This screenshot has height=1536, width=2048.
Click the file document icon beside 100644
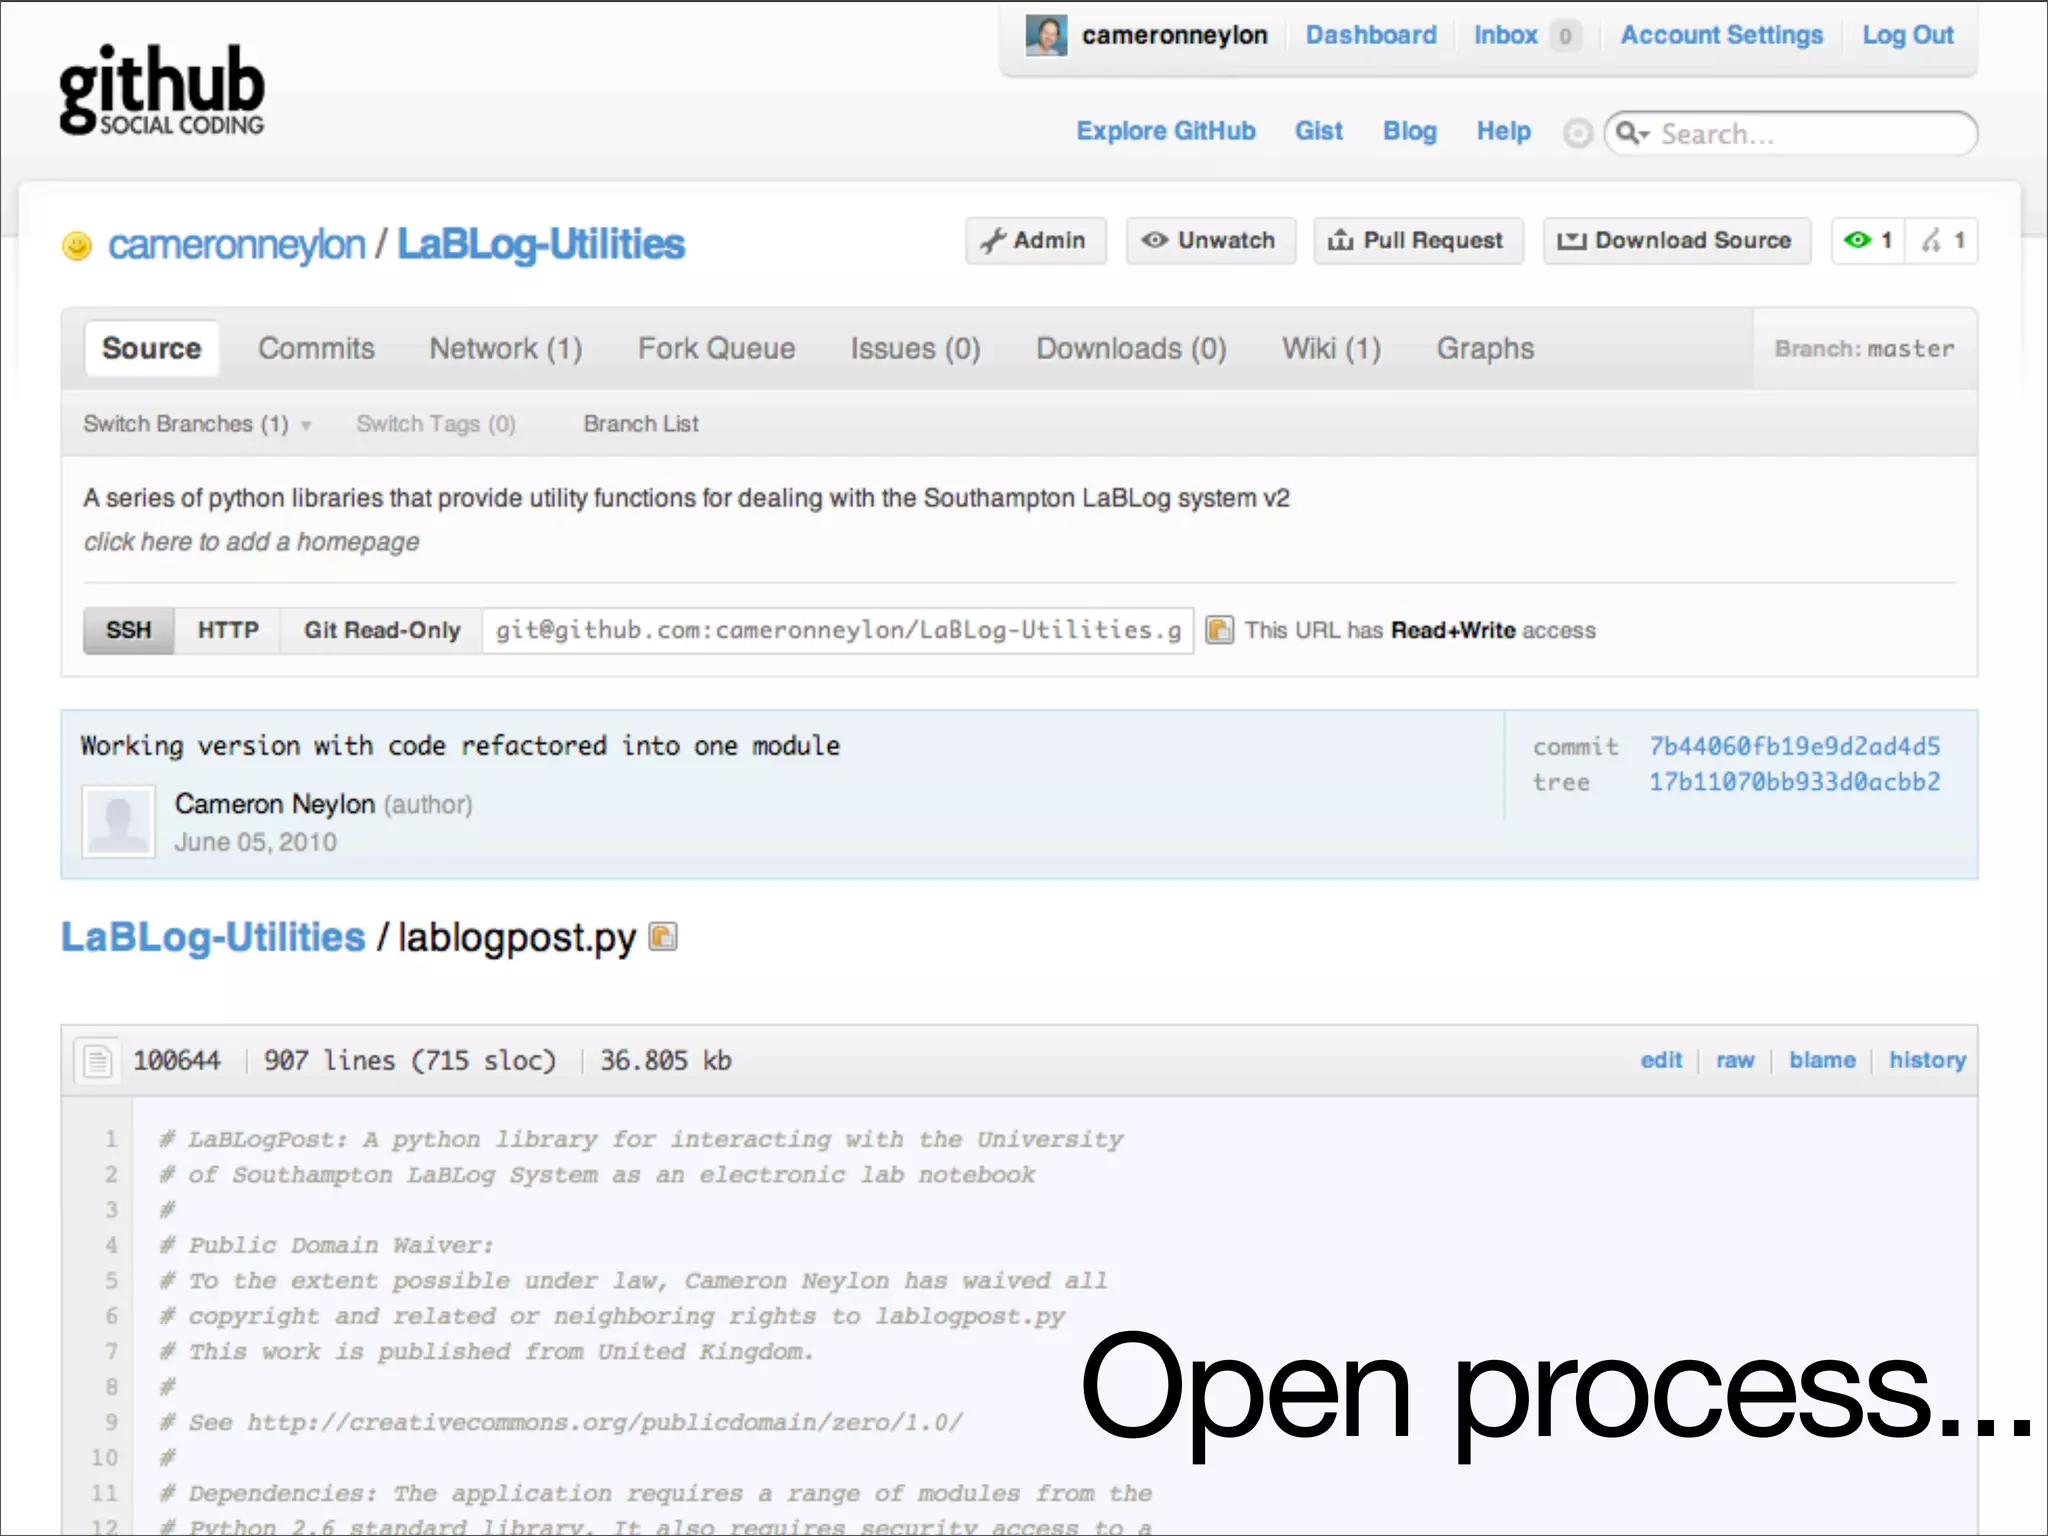point(98,1060)
